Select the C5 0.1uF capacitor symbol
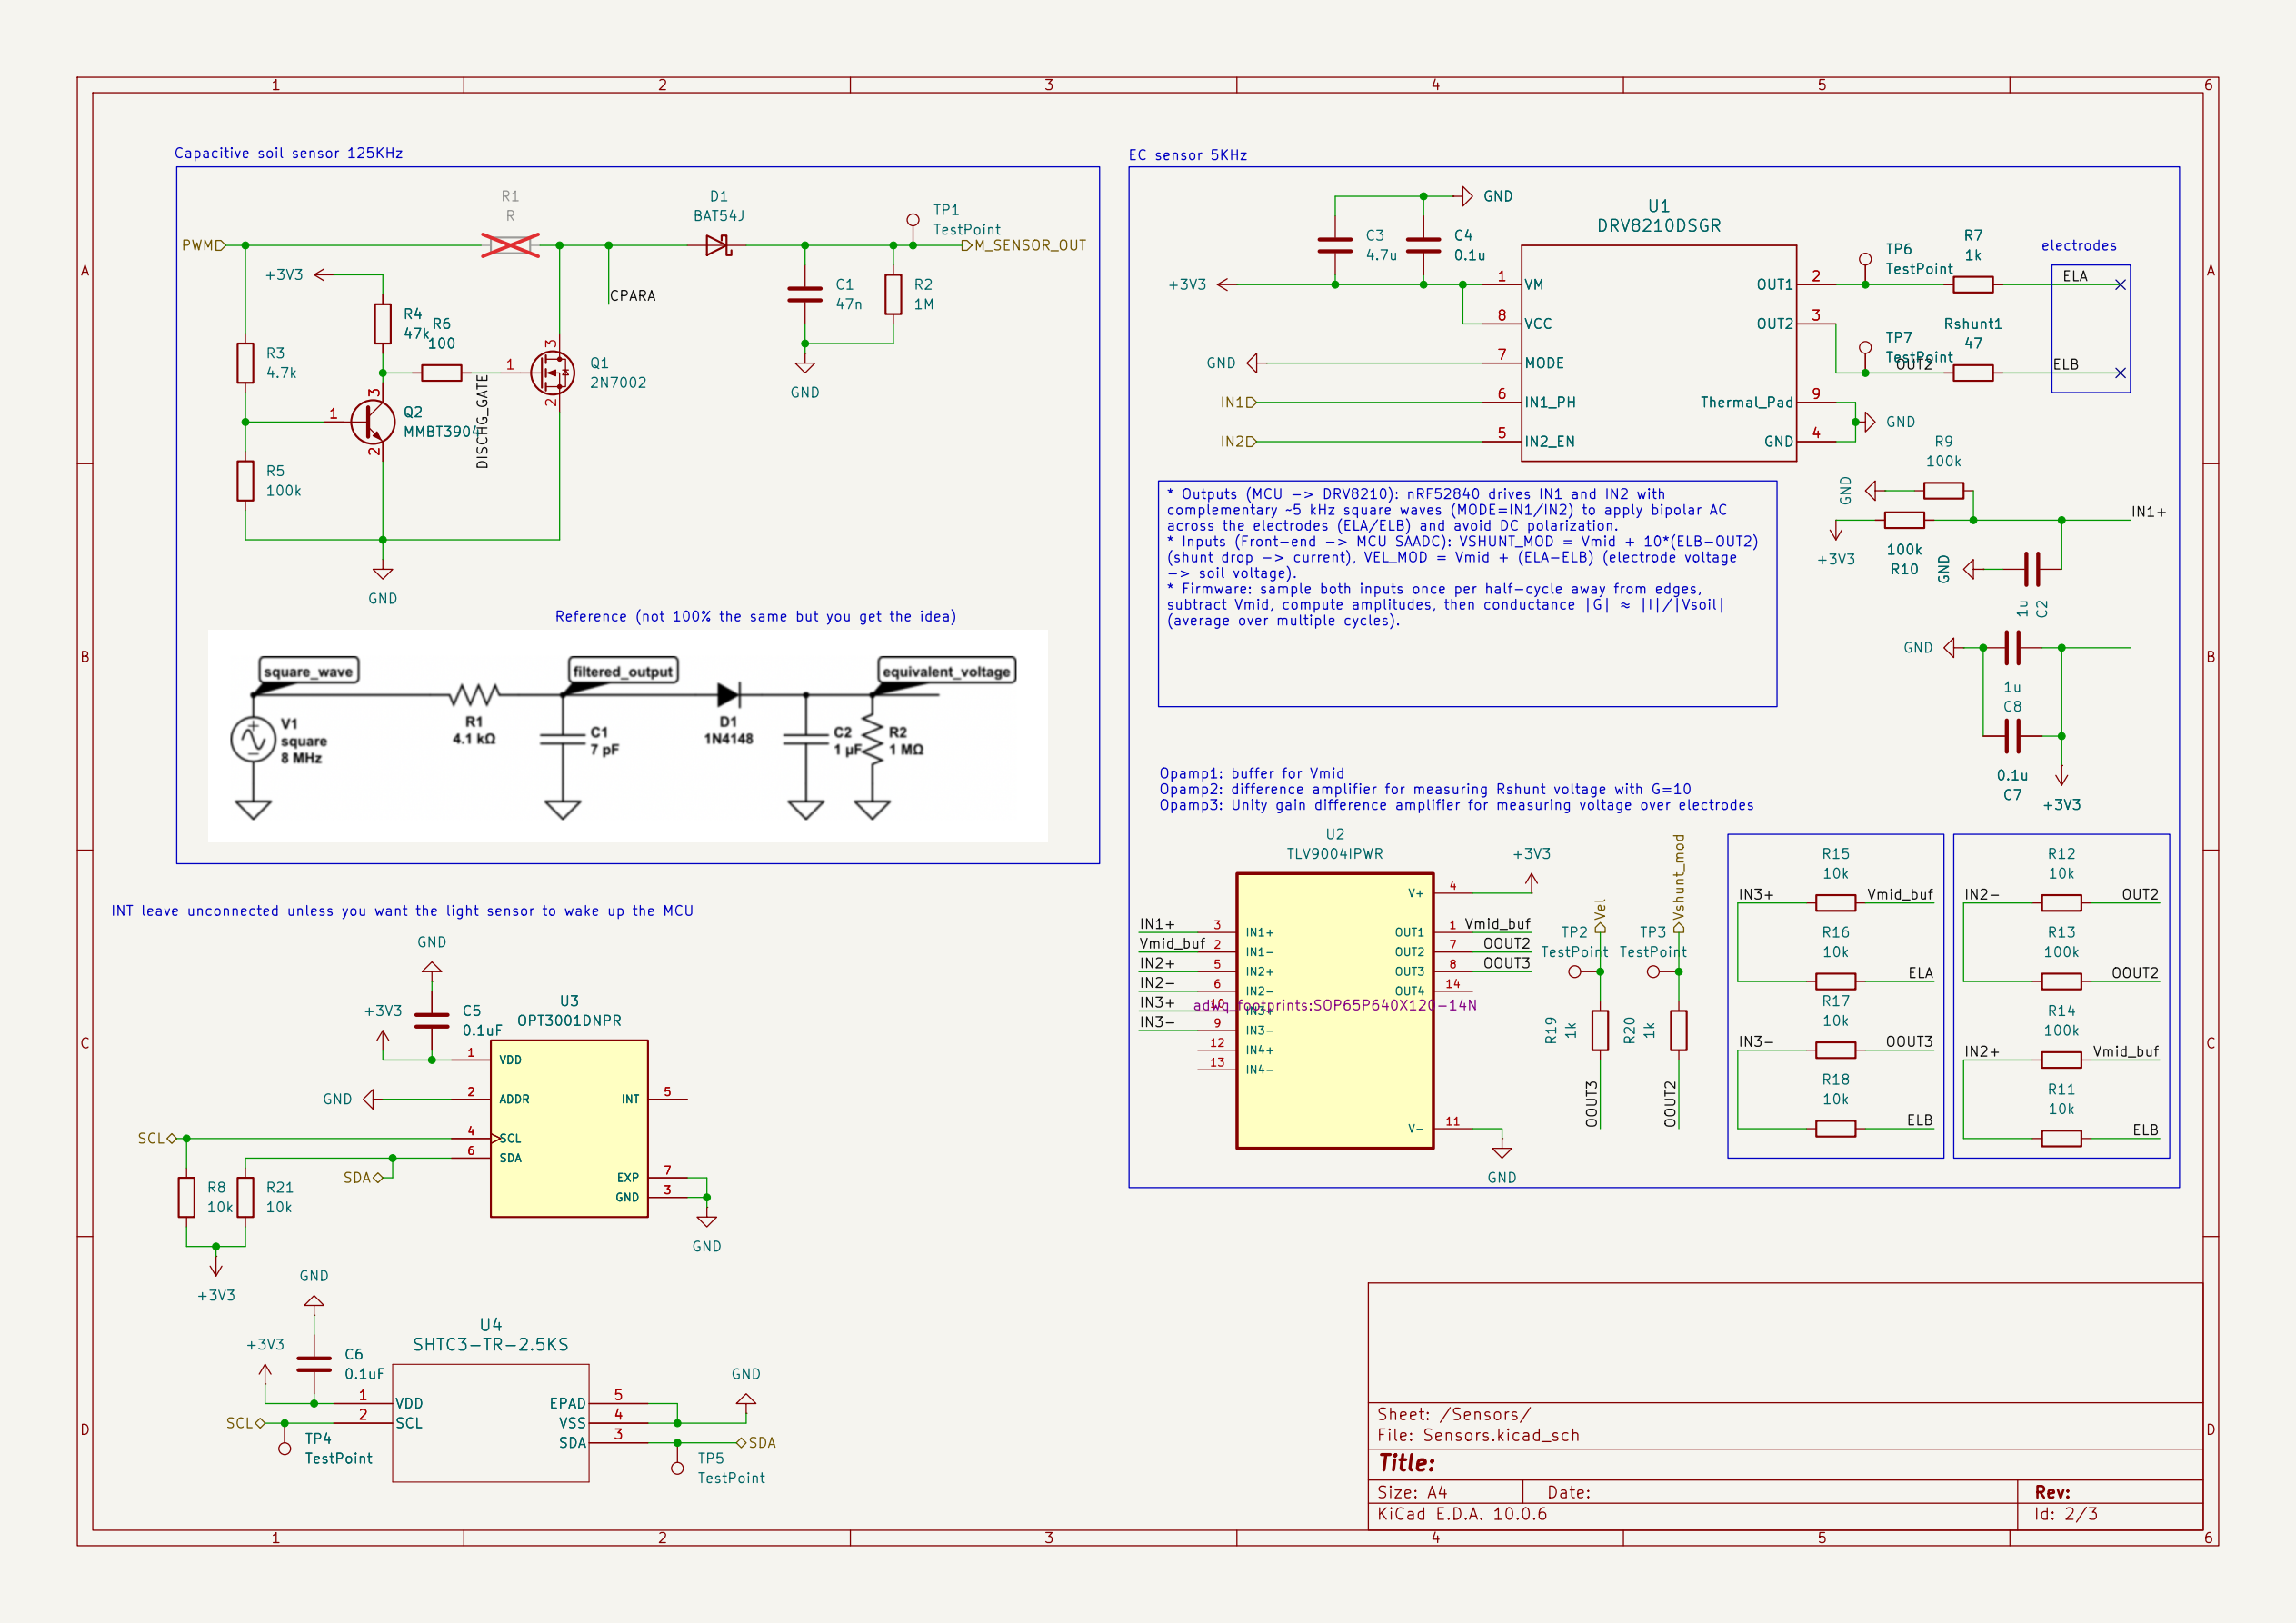Screen dimensions: 2296x1623 [x=432, y=1020]
